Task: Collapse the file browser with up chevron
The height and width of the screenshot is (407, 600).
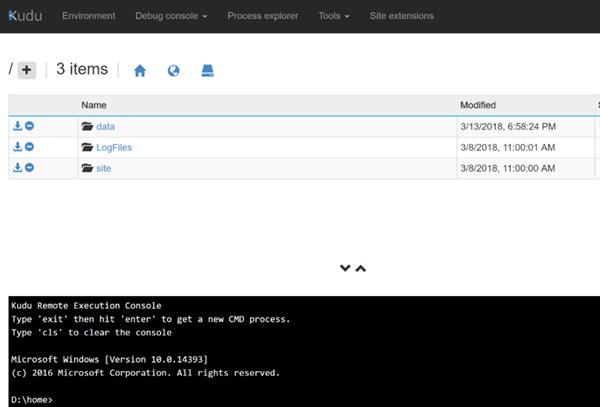Action: click(x=361, y=268)
